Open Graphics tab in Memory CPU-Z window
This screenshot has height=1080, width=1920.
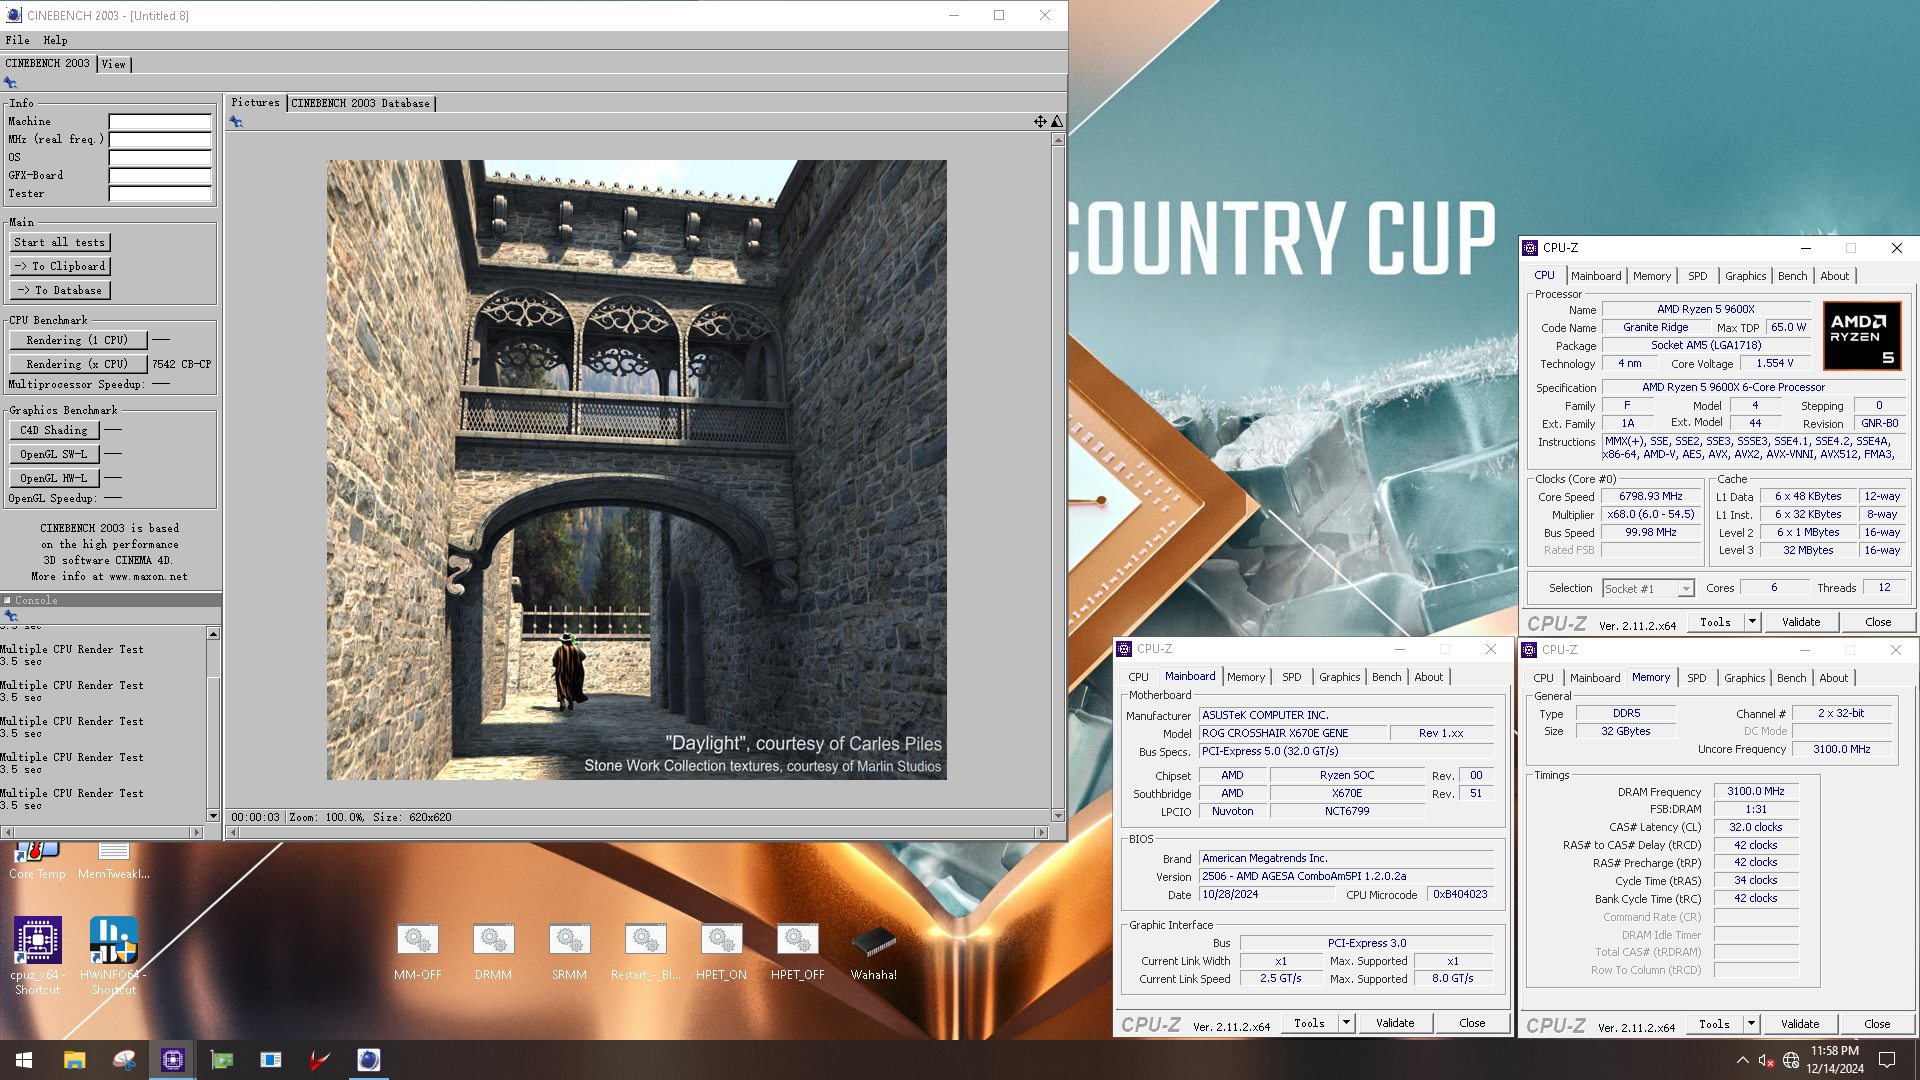(x=1745, y=678)
